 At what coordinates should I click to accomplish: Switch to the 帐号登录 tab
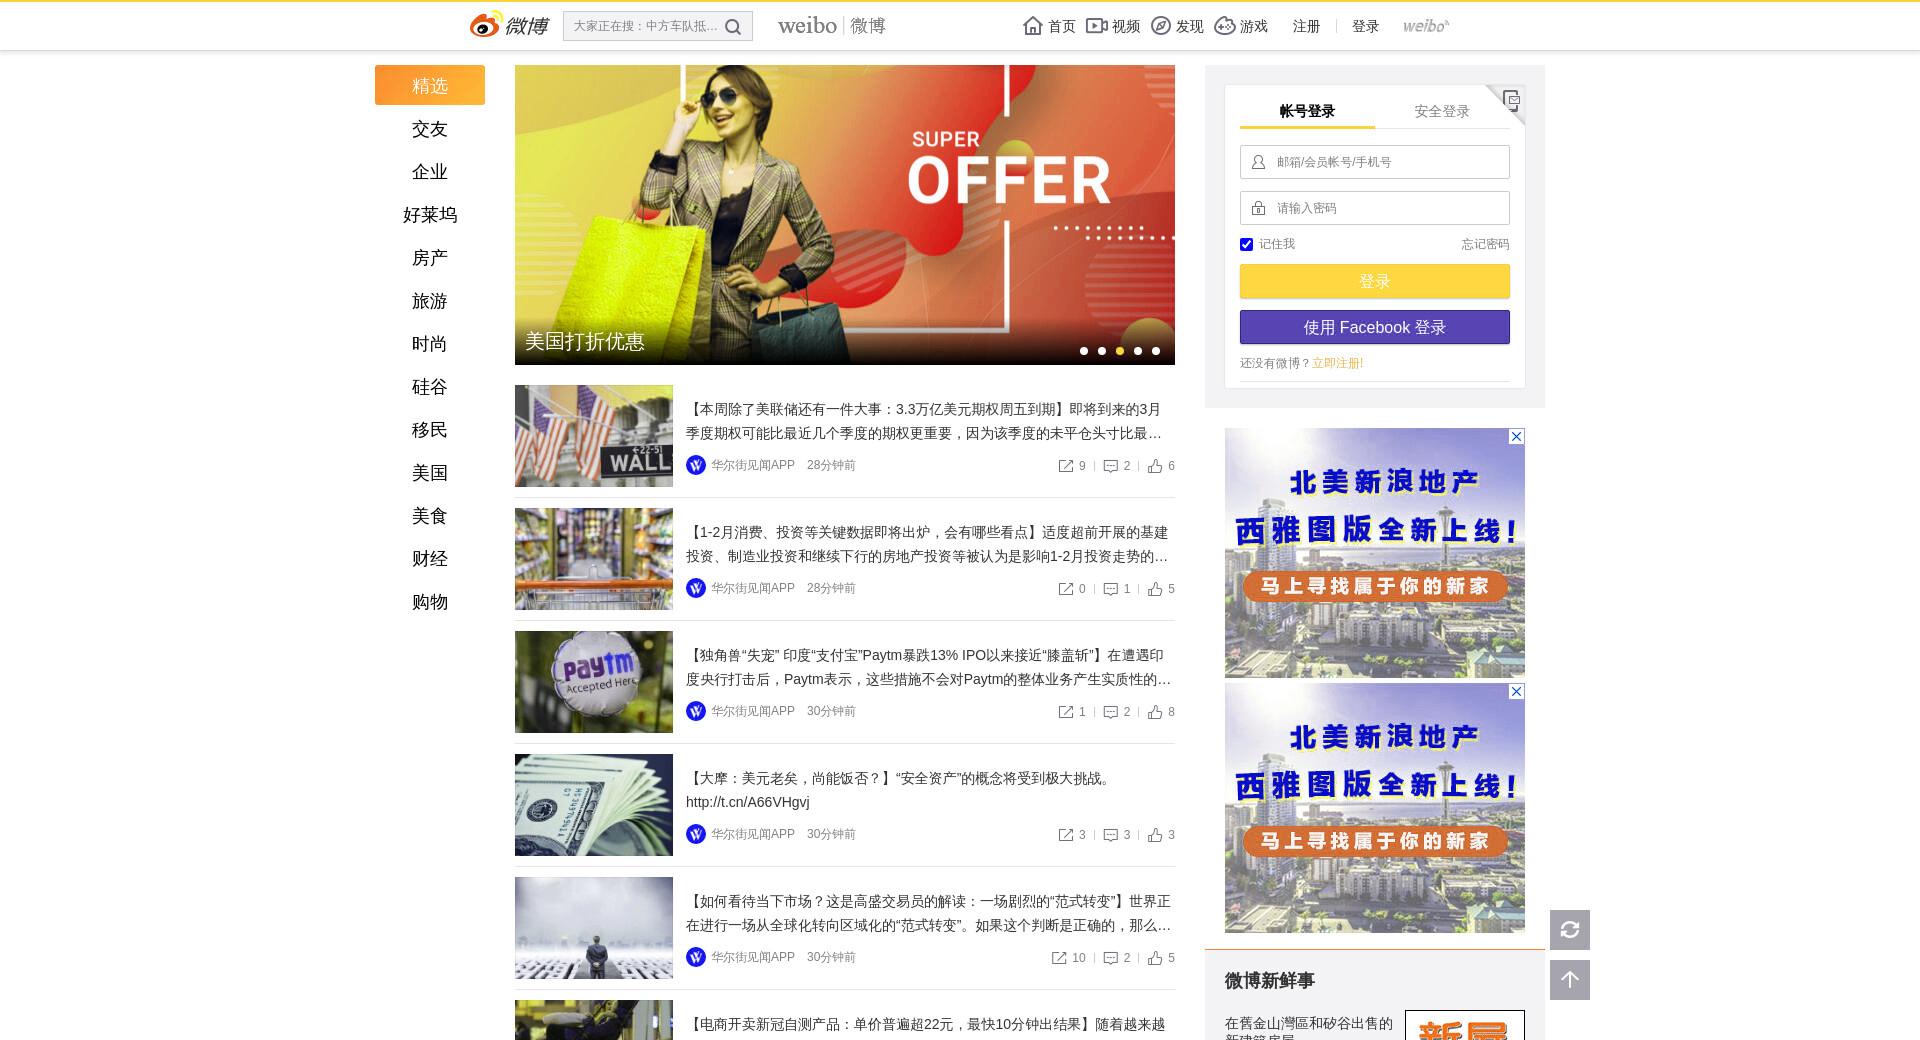click(1307, 111)
